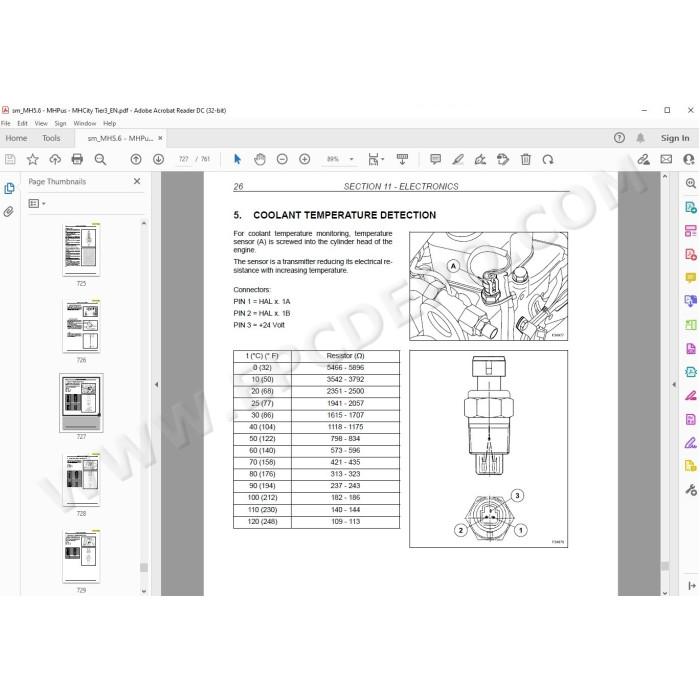Click the document vertical scrollbar handle
This screenshot has width=700, height=700.
[665, 566]
